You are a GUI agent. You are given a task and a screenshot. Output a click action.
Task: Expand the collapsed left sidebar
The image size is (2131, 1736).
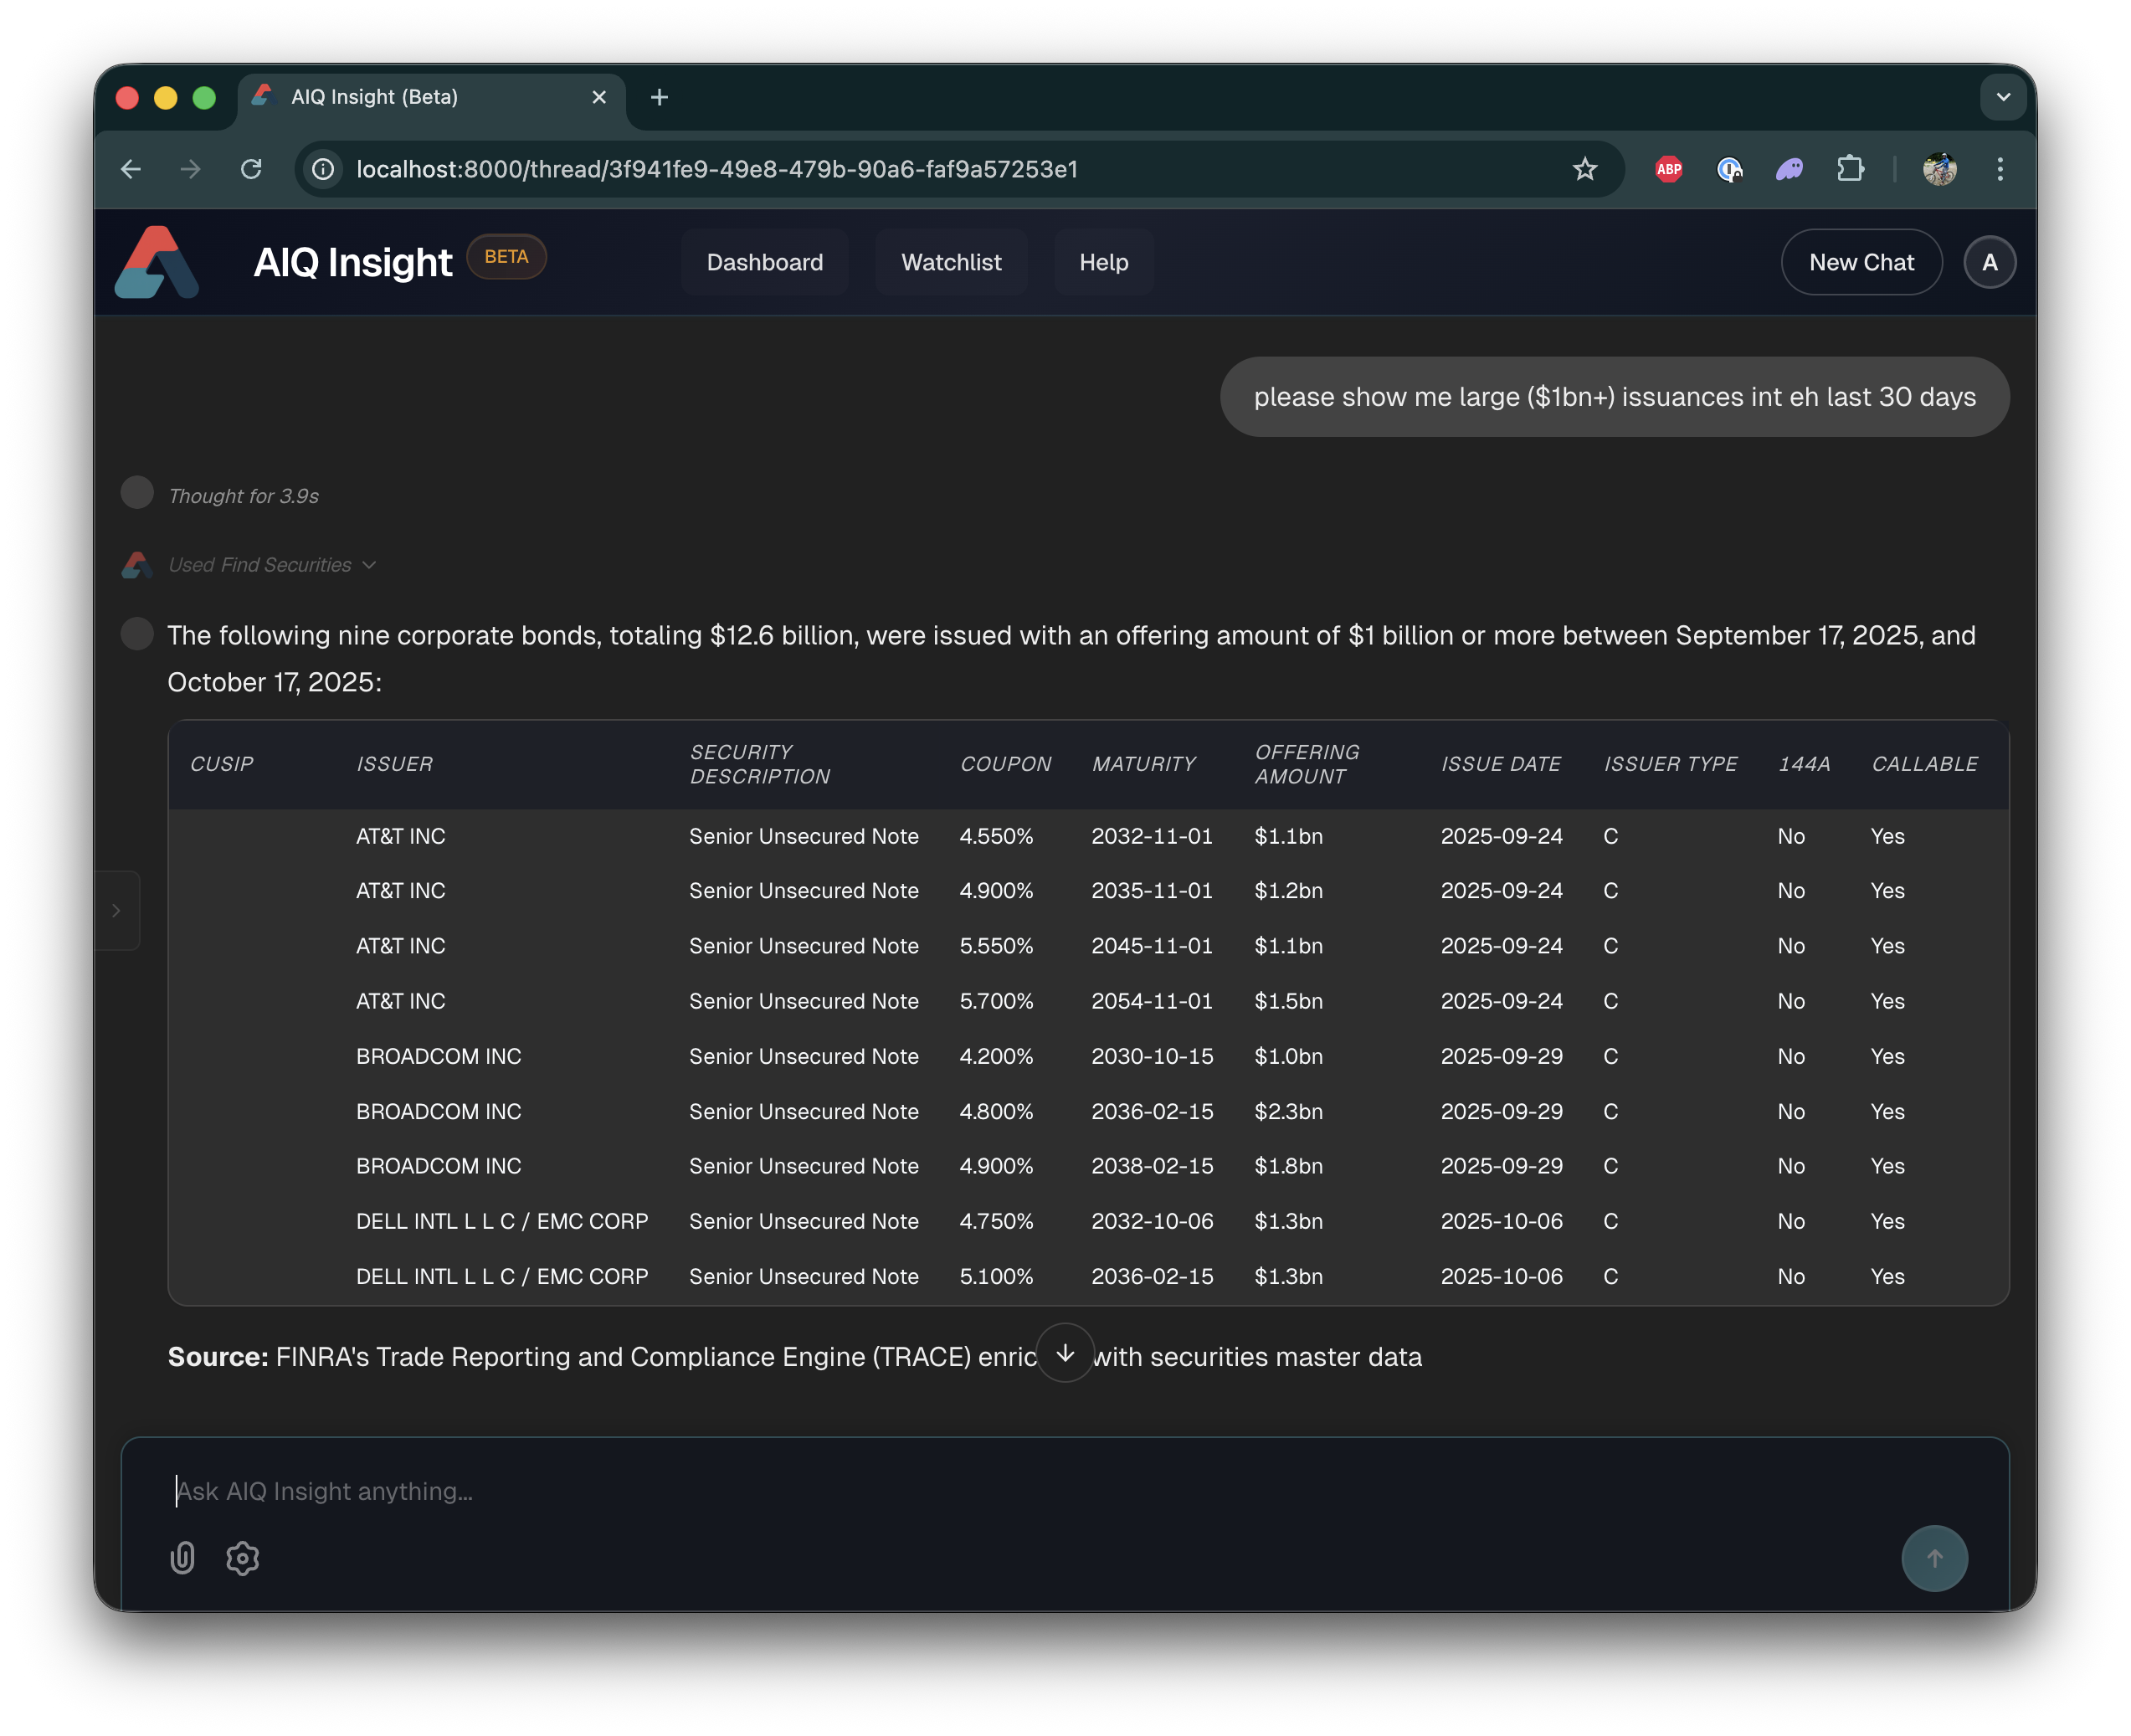[116, 910]
